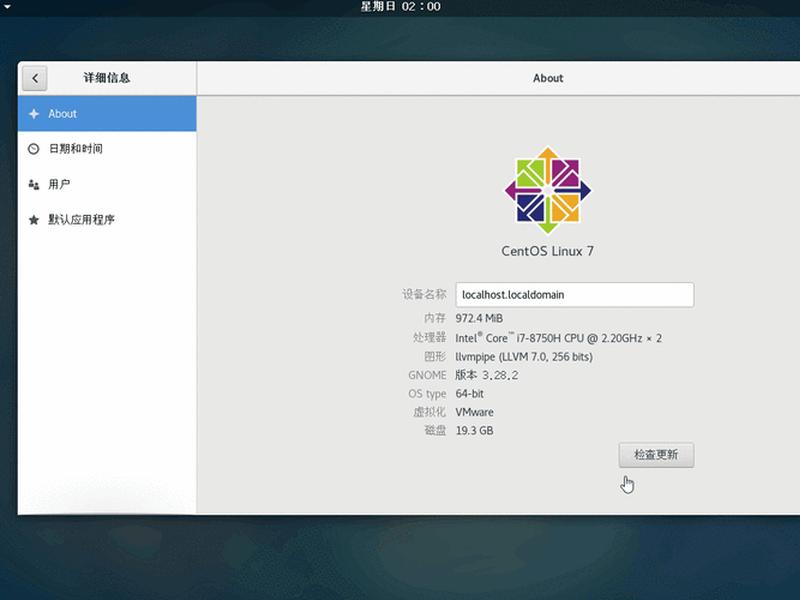
Task: Click the CentOS logo image
Action: 547,190
